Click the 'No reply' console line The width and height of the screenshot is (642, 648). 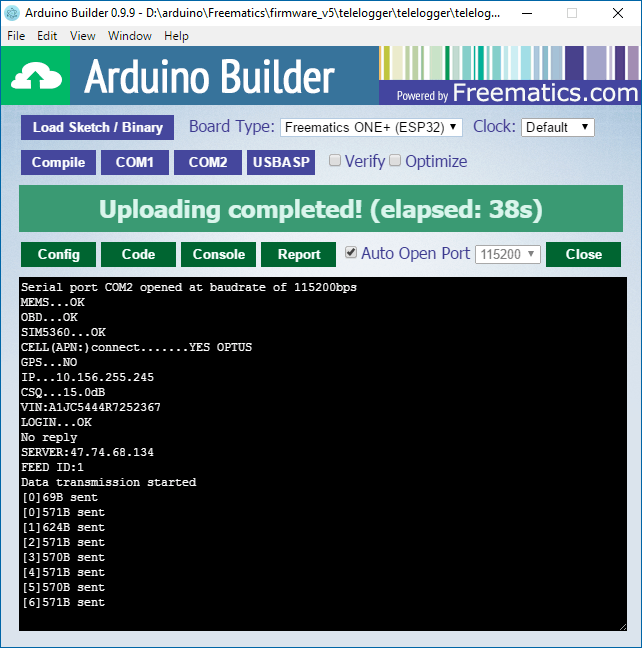49,437
